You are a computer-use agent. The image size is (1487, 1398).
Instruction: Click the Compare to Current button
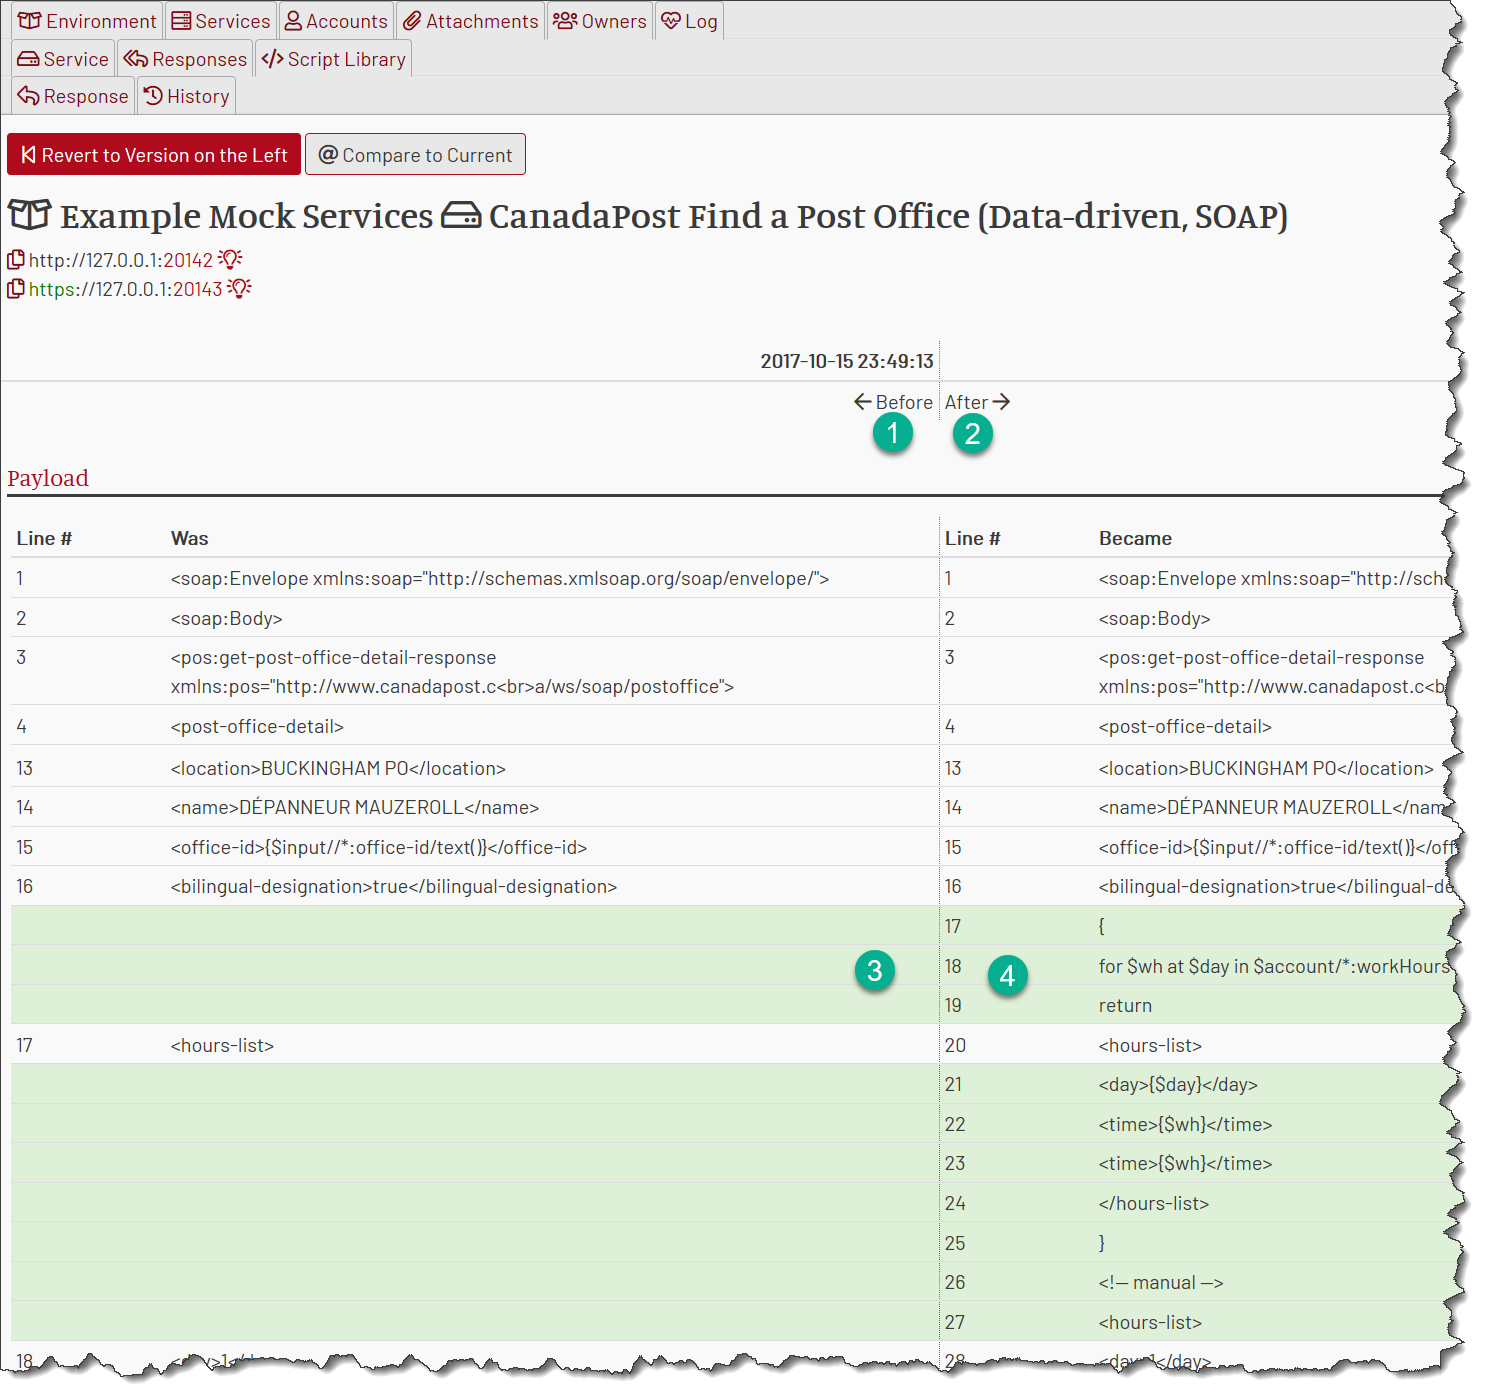pos(415,155)
